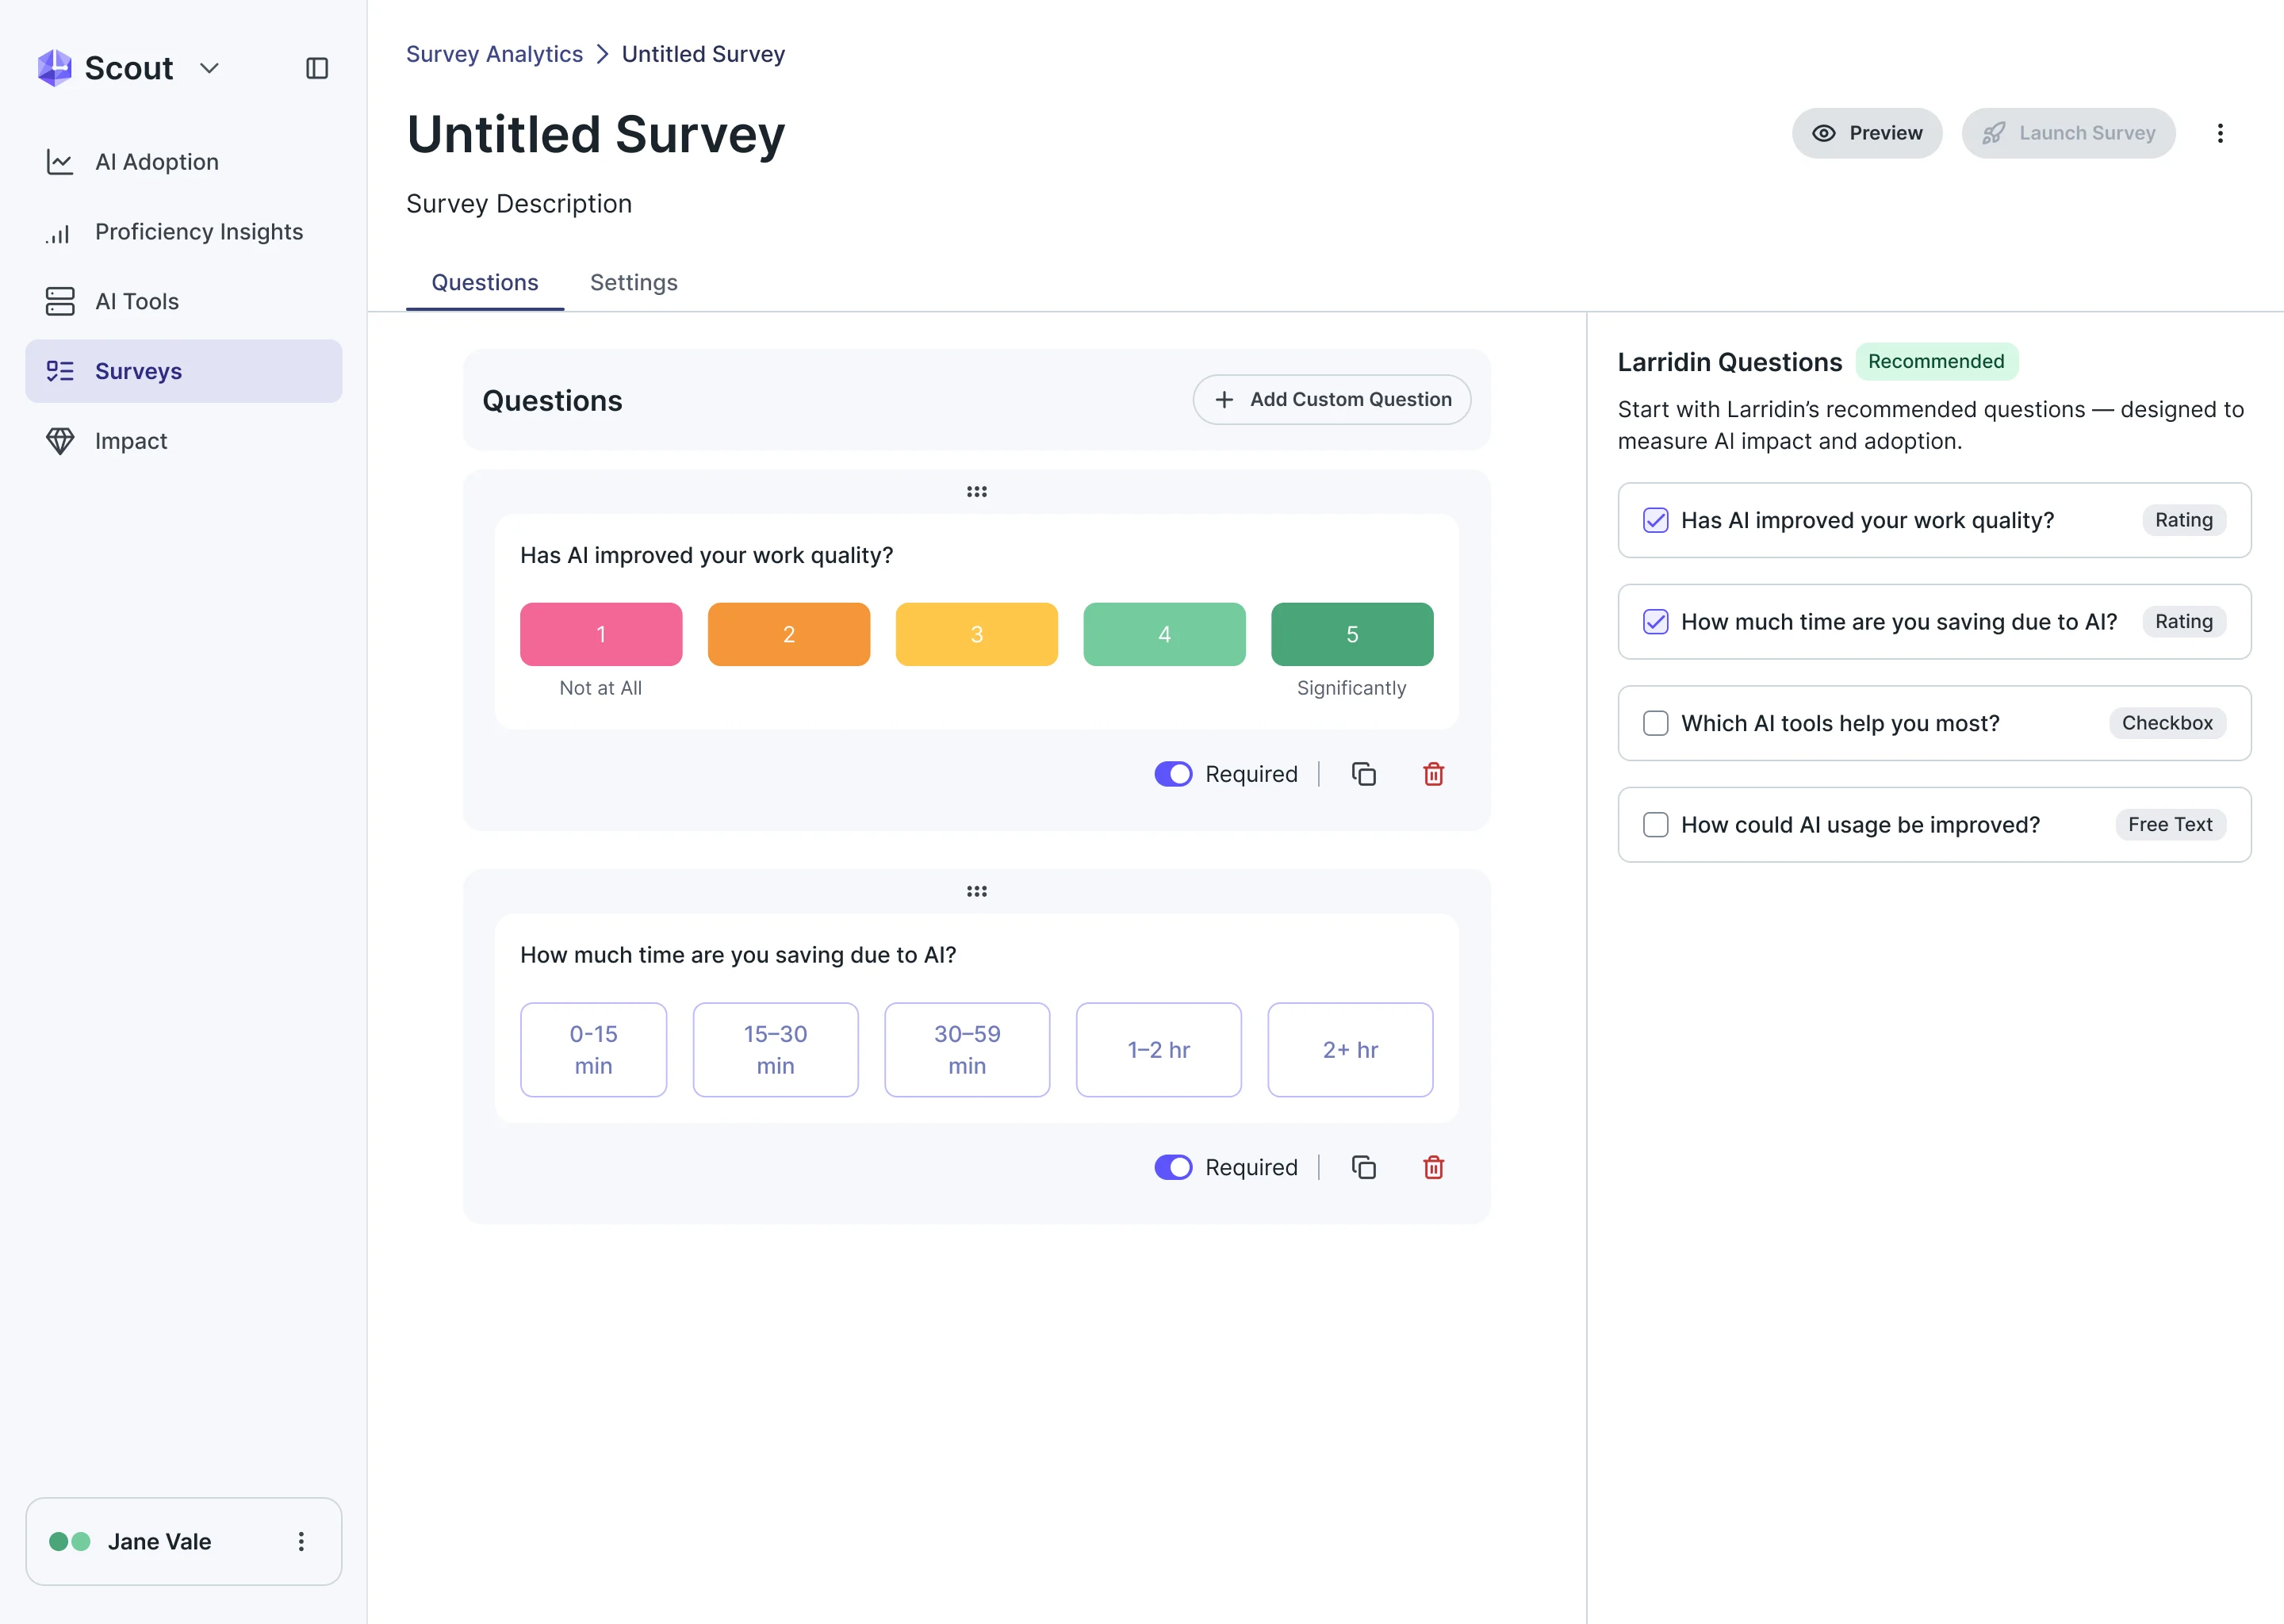
Task: Click the Checkbox type tag
Action: (x=2167, y=723)
